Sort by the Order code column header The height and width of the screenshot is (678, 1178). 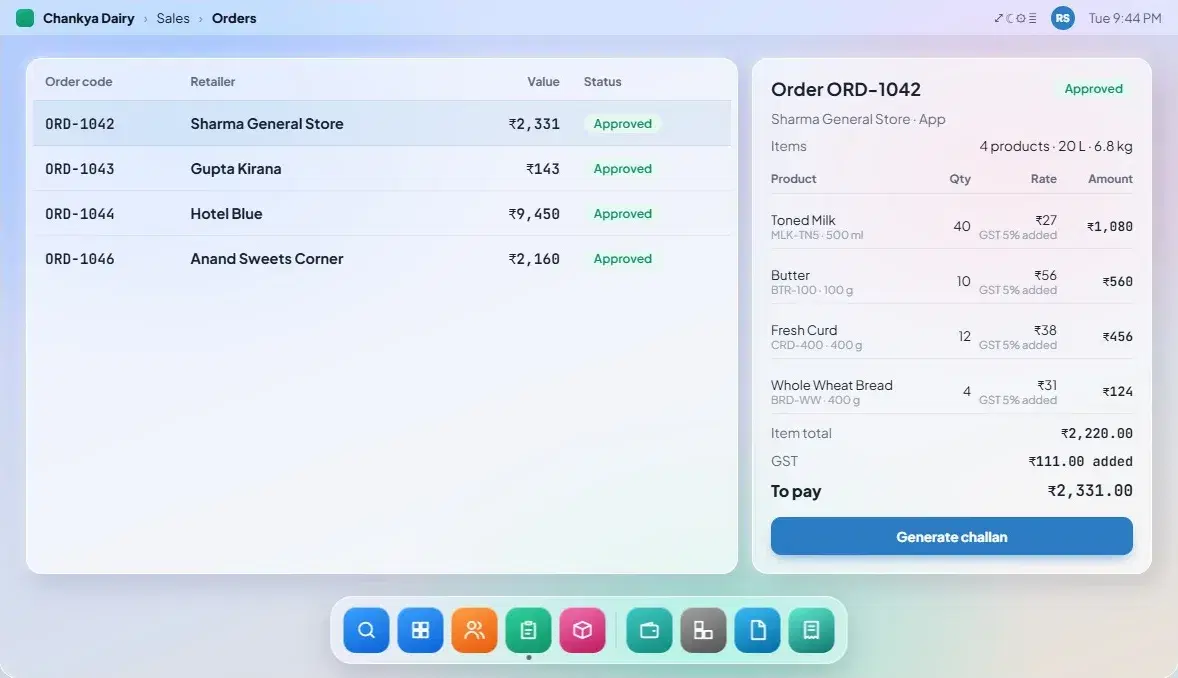79,81
